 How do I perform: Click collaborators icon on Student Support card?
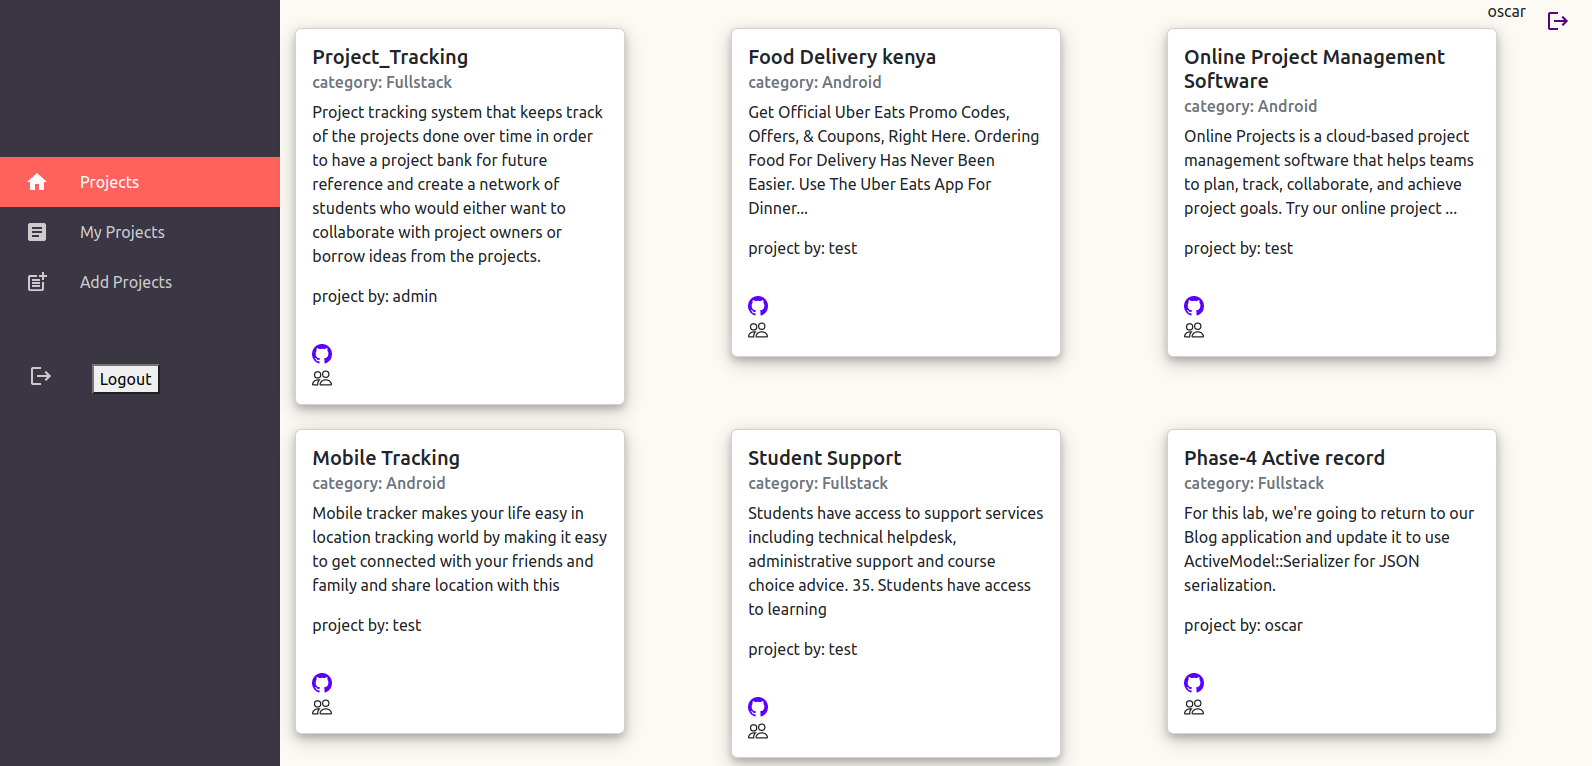pos(758,731)
